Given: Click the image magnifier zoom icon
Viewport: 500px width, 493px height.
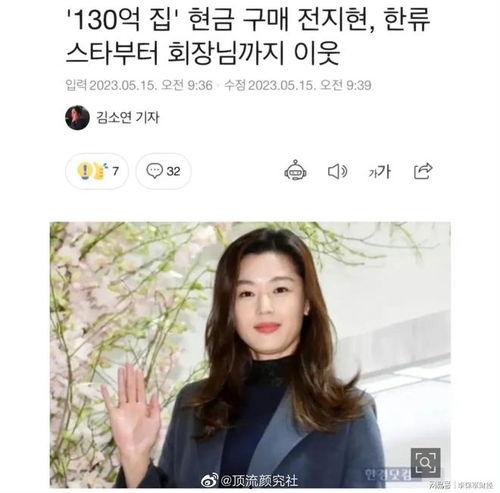Looking at the screenshot, I should click(x=425, y=463).
